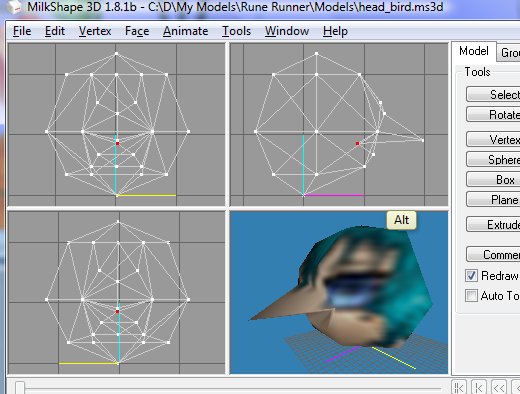Activate the Model tab
This screenshot has width=520, height=394.
click(474, 51)
